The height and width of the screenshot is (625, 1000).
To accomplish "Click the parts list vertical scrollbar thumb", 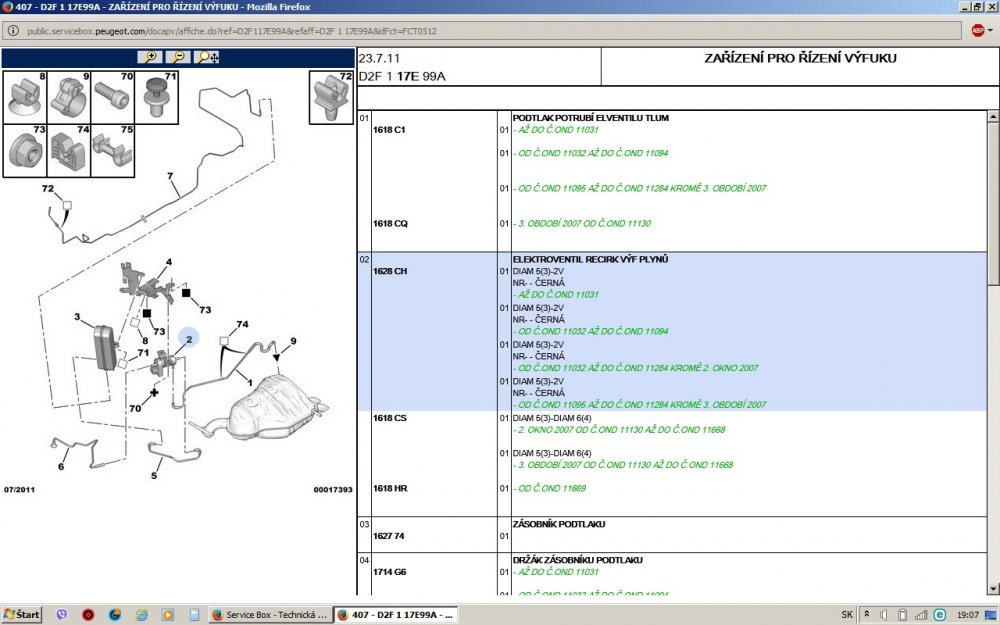I will [x=993, y=204].
